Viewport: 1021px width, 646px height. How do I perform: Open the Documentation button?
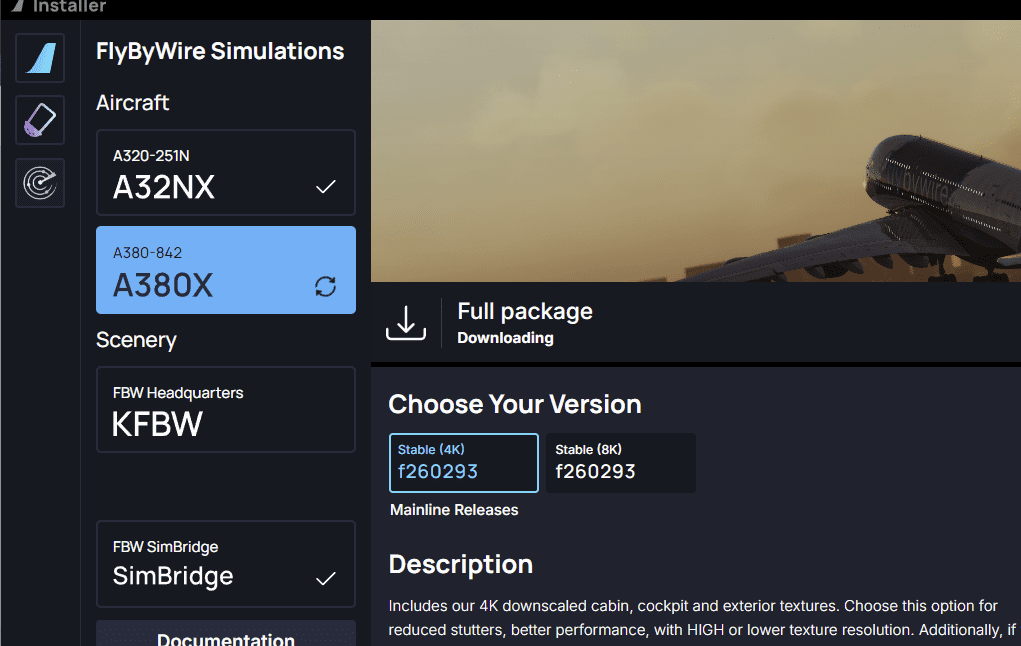[x=226, y=635]
